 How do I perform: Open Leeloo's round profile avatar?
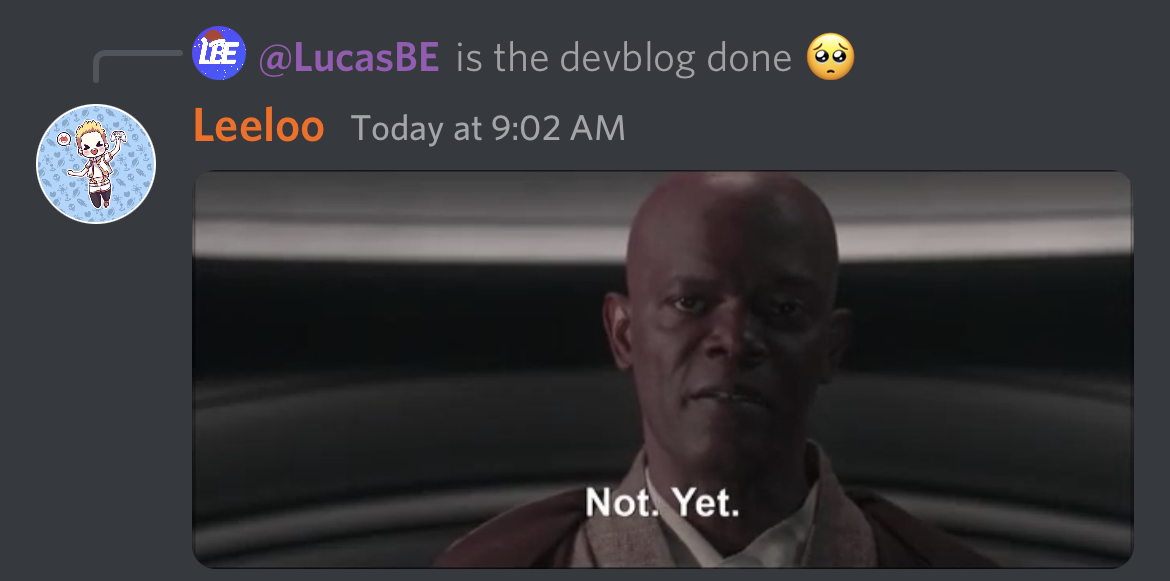click(x=96, y=164)
